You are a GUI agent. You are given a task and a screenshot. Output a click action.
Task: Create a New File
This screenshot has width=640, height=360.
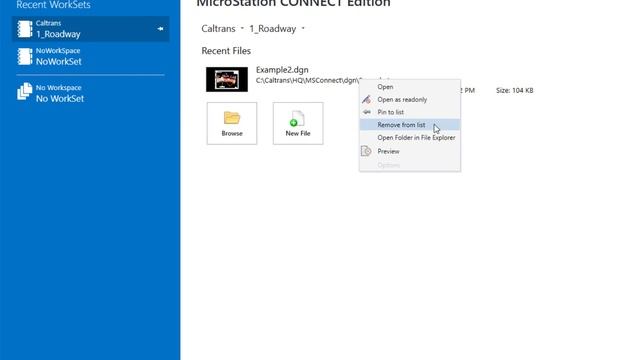pyautogui.click(x=298, y=123)
